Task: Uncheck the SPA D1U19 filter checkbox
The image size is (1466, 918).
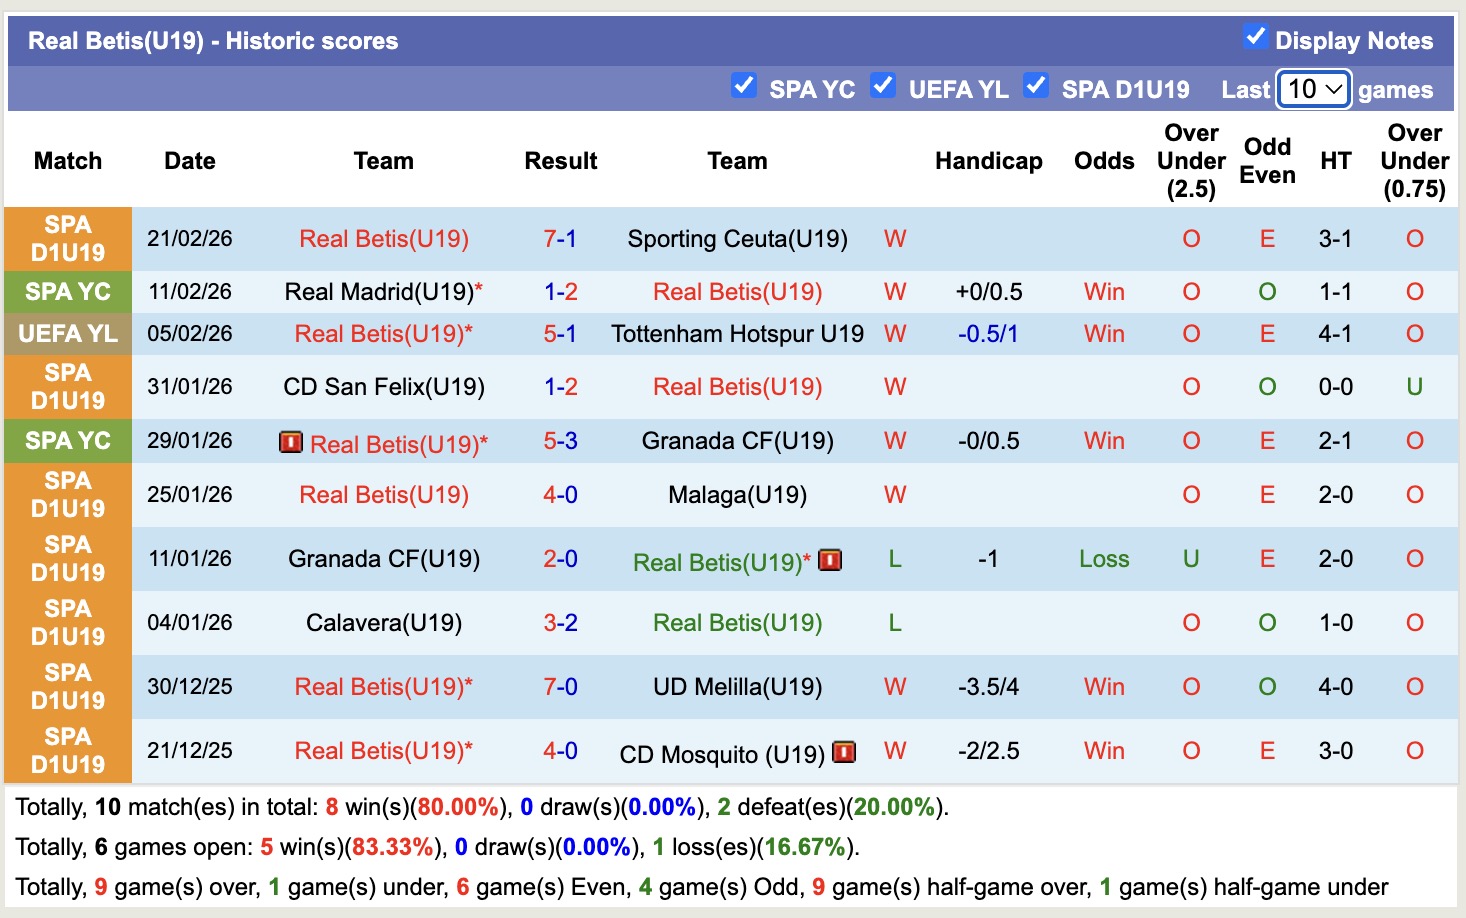Action: pyautogui.click(x=1036, y=86)
